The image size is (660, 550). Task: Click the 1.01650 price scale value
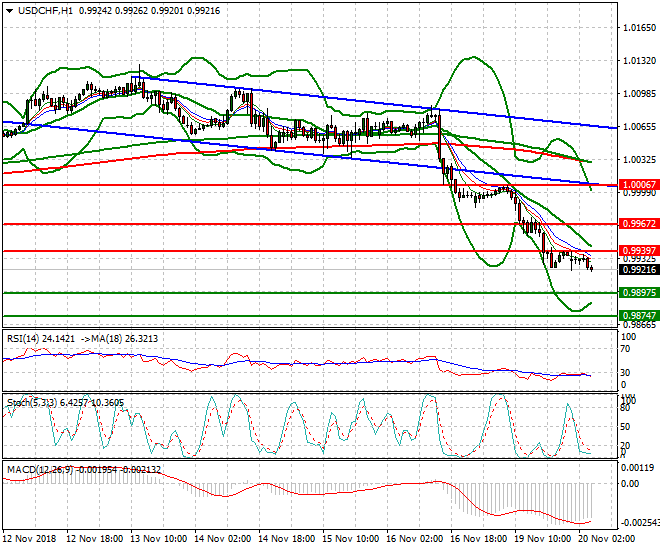tap(639, 28)
